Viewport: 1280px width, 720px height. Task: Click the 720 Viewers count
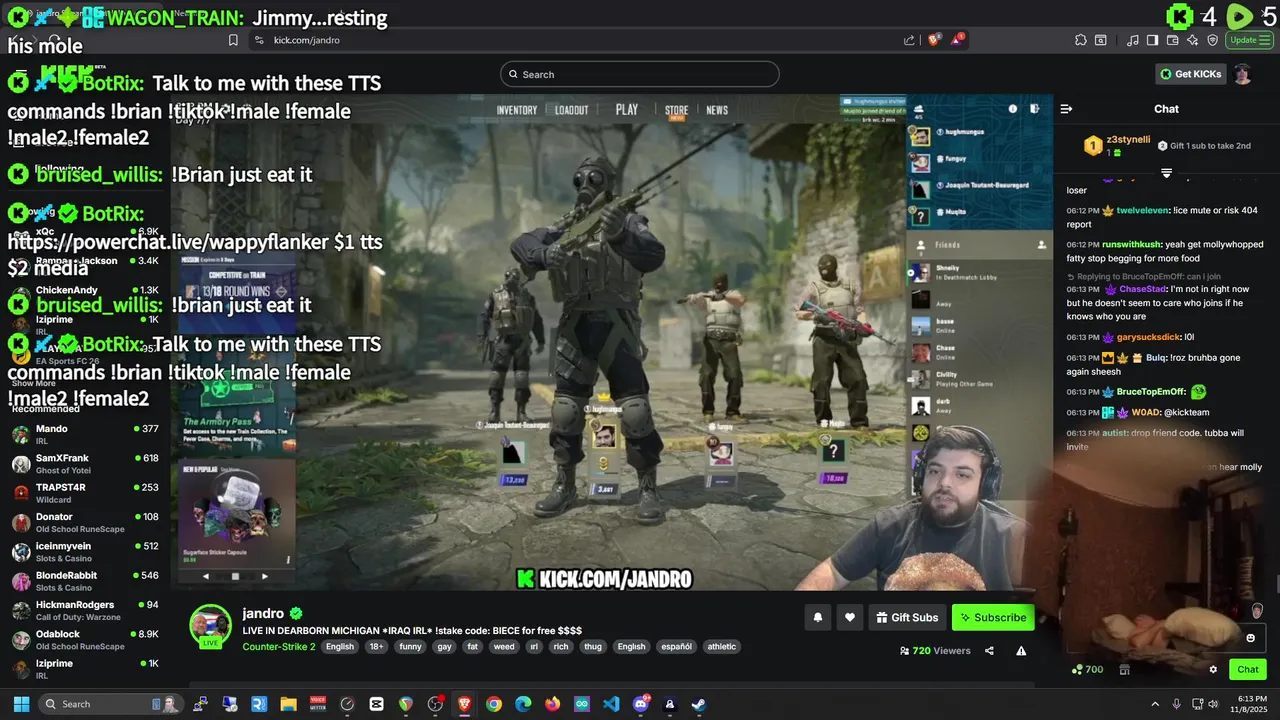[935, 651]
